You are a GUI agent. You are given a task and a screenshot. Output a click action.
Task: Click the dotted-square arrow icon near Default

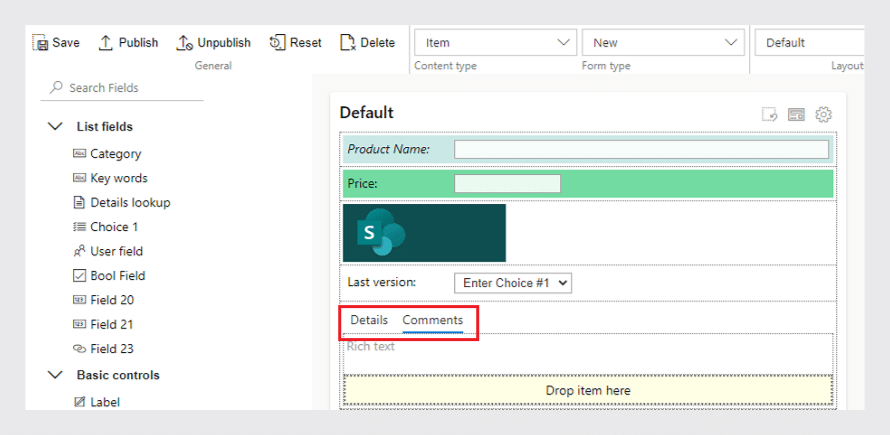coord(770,114)
